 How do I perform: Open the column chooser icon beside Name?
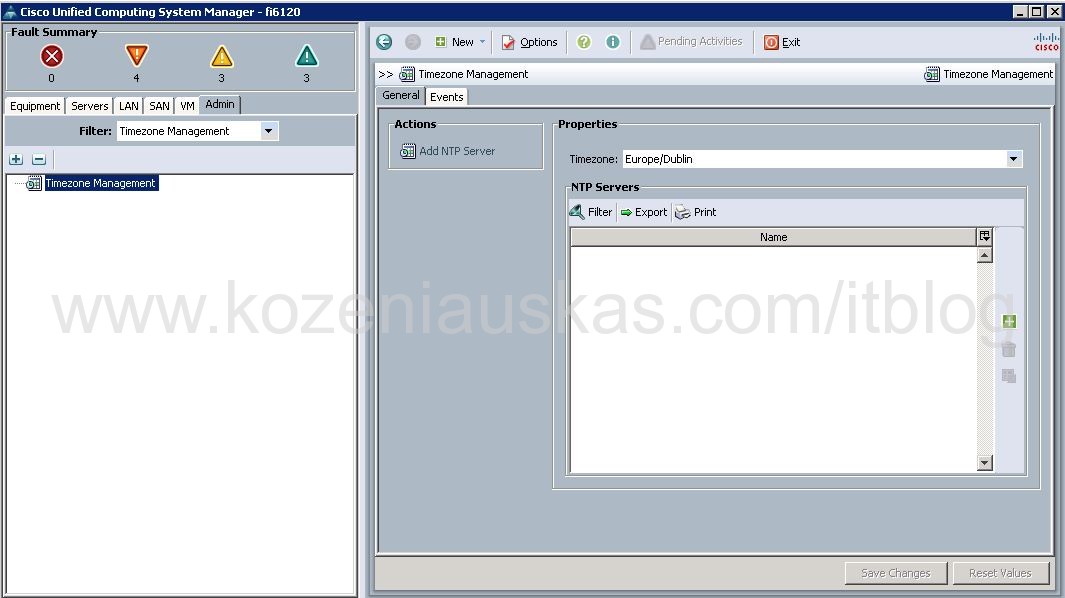pos(985,236)
